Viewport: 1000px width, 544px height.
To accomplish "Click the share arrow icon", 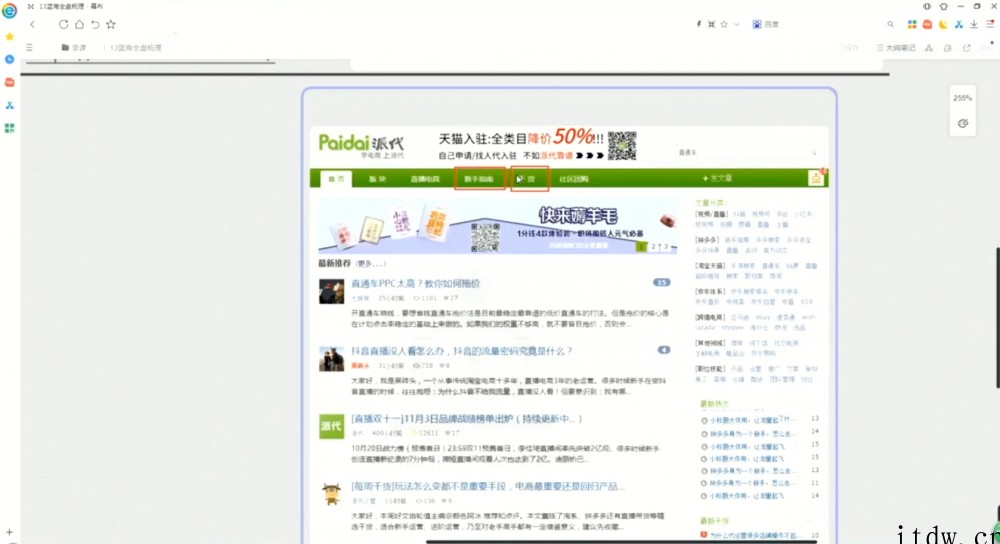I will (967, 48).
